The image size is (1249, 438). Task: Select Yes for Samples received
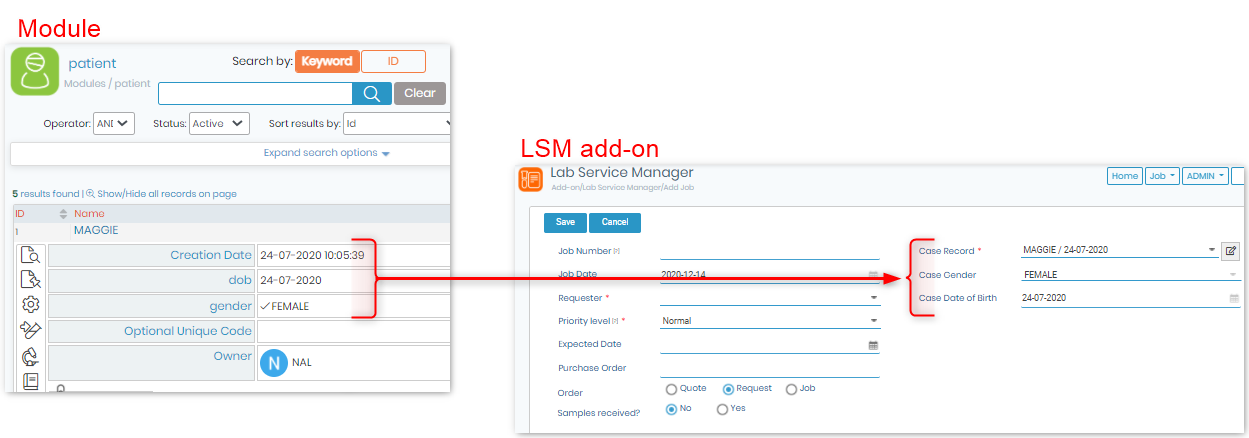pos(722,409)
